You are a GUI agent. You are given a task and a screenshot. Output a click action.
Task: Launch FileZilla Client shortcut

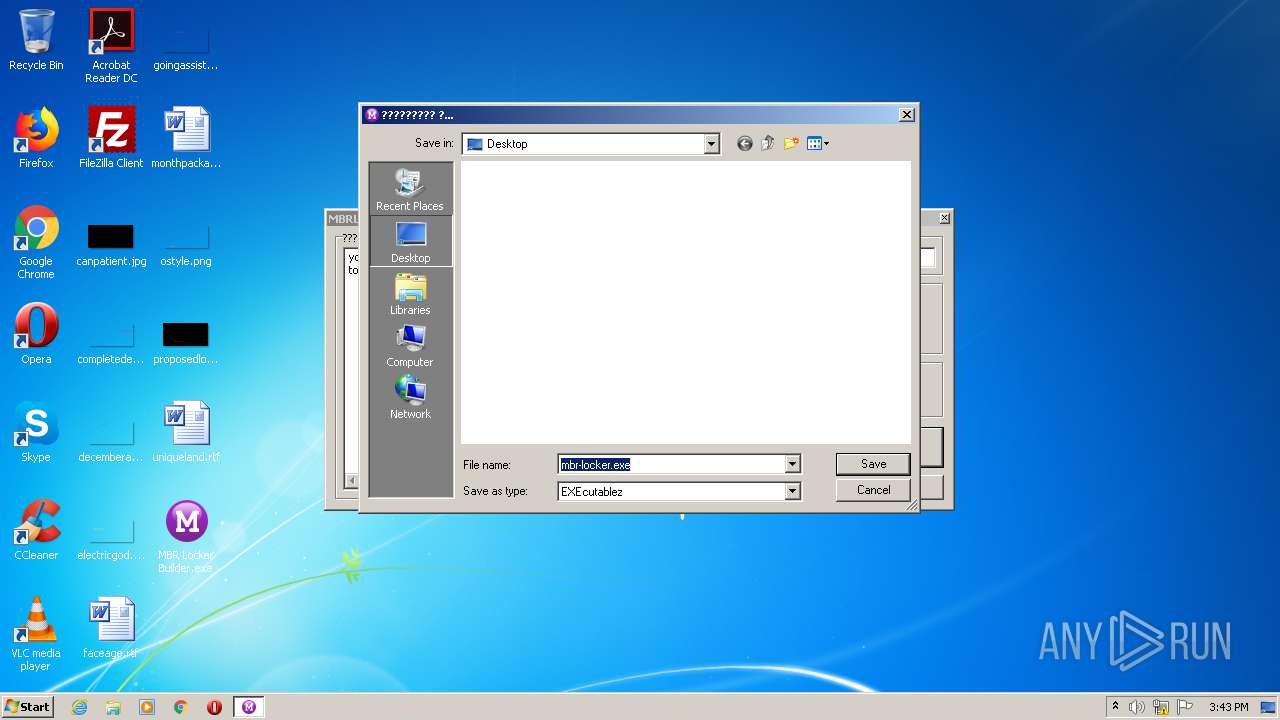[111, 138]
